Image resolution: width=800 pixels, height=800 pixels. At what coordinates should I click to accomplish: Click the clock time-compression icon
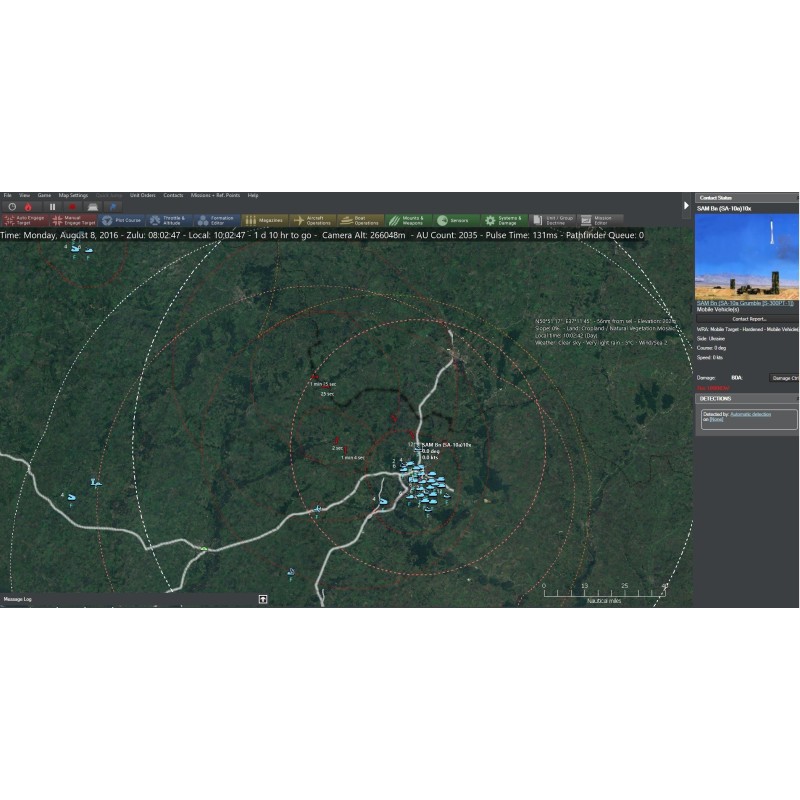pyautogui.click(x=12, y=206)
